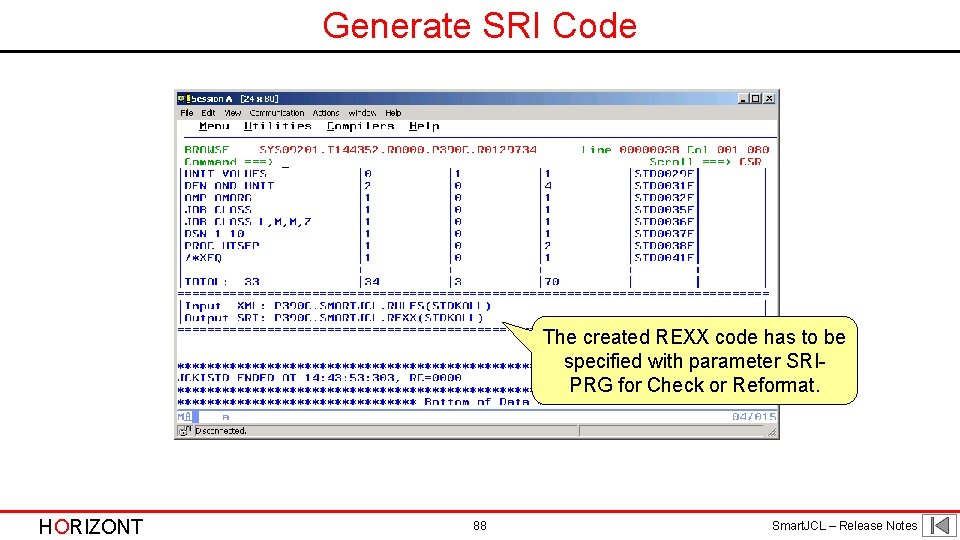Click the Session A title bar text
Screen dimensions: 960x540
[x=234, y=99]
